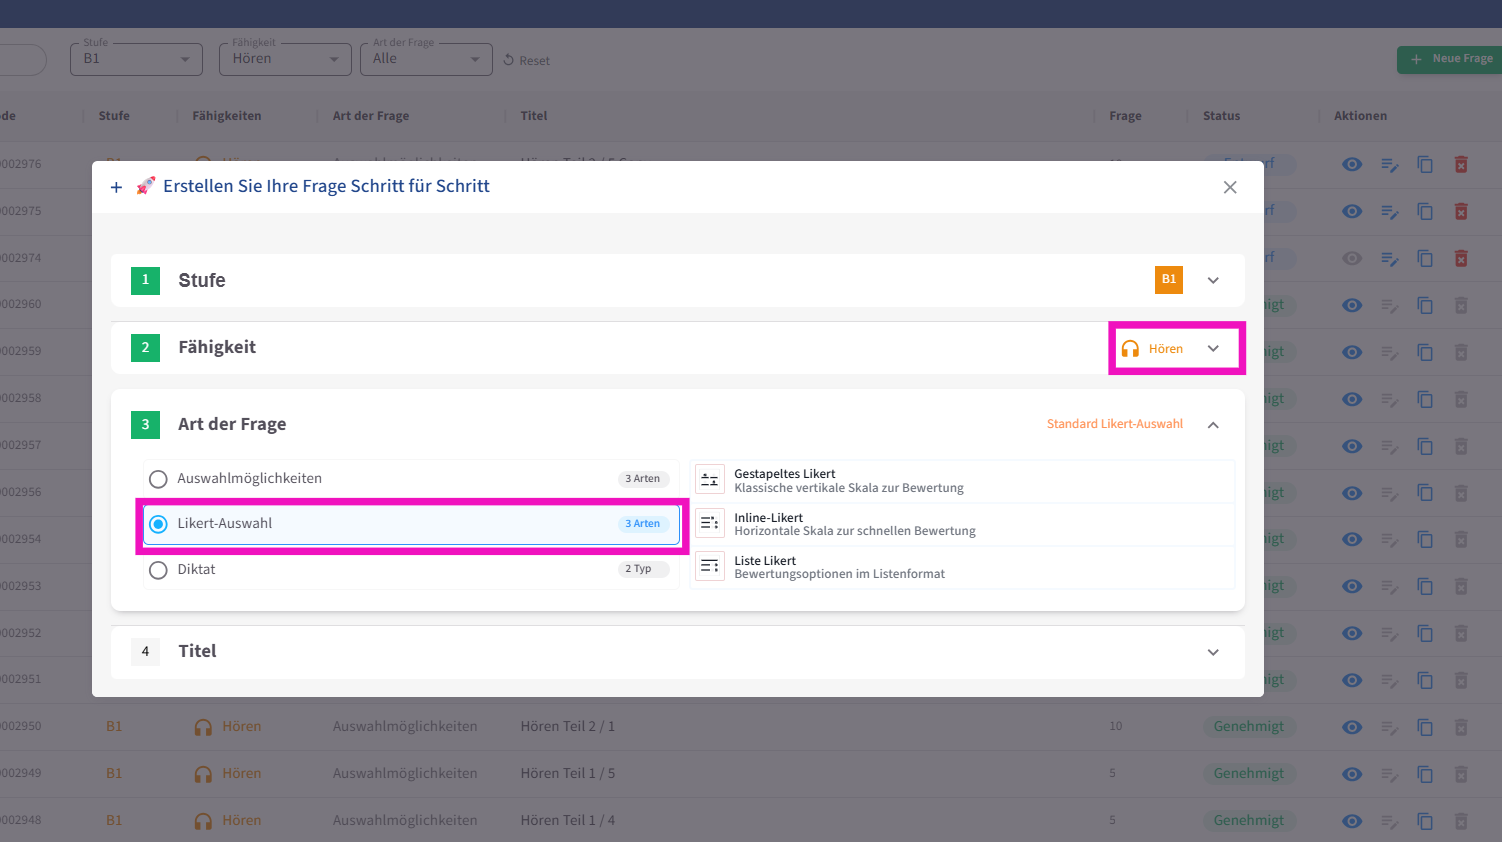Viewport: 1502px width, 842px height.
Task: Expand the Titel step section
Action: coord(1213,652)
